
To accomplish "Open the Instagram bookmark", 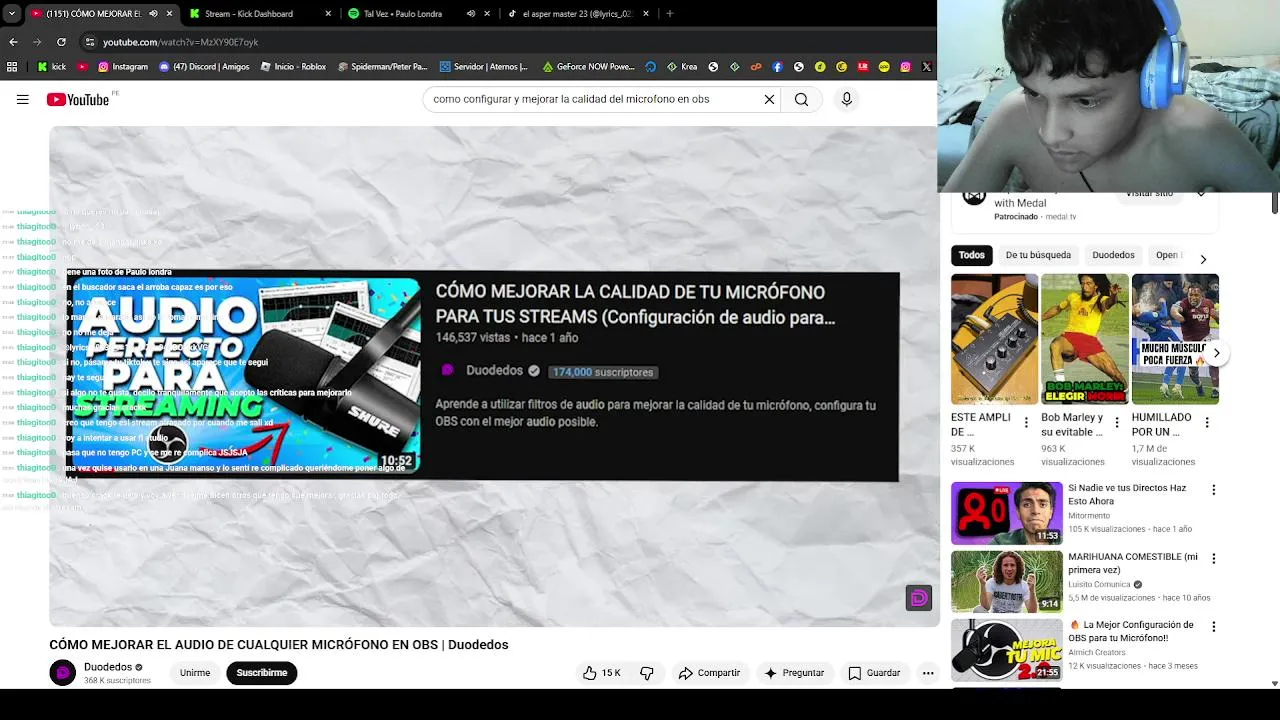I will pyautogui.click(x=123, y=67).
